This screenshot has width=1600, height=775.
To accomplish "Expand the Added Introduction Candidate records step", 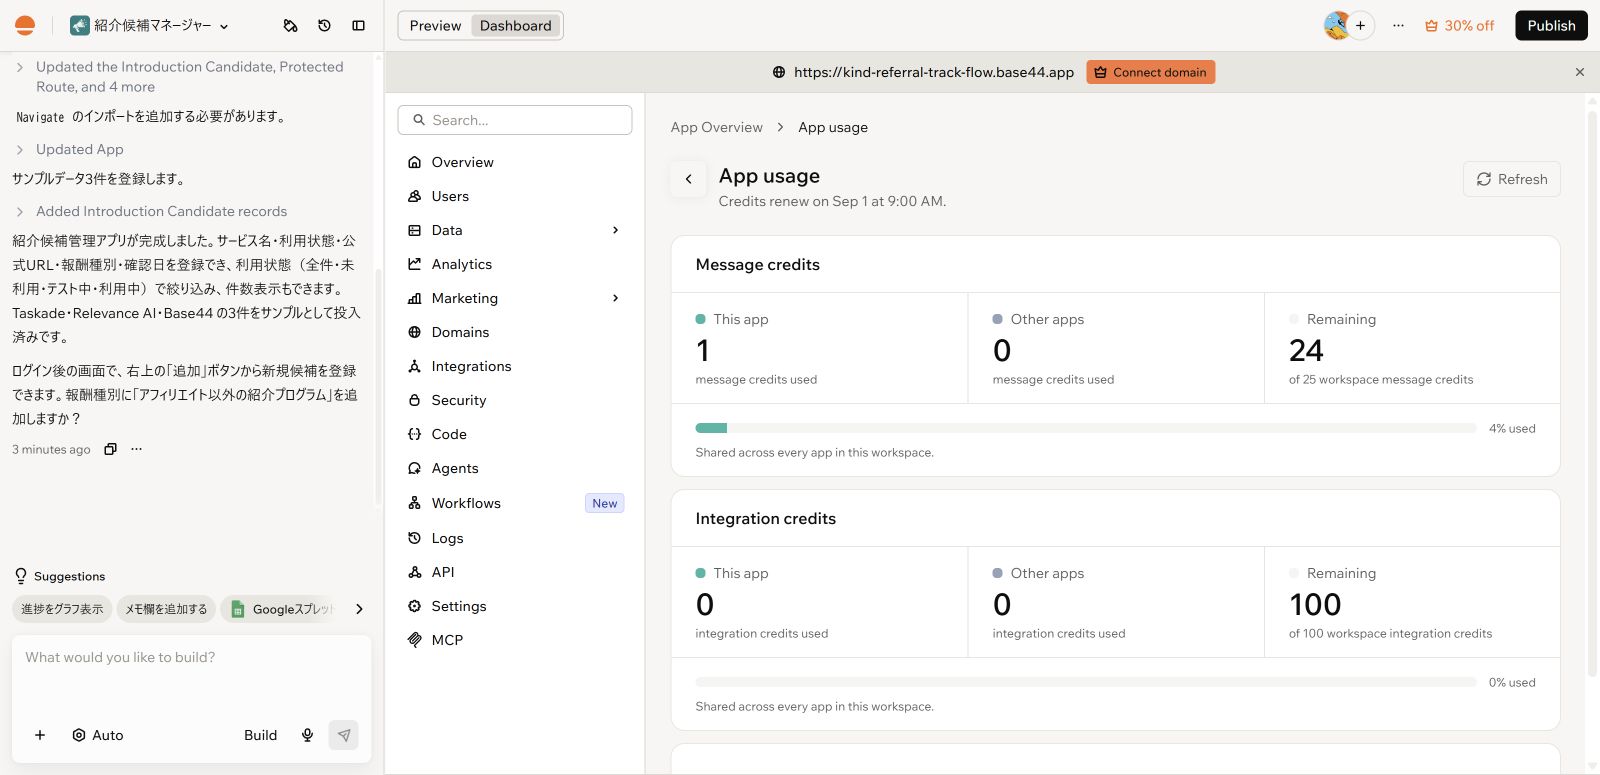I will pos(150,211).
